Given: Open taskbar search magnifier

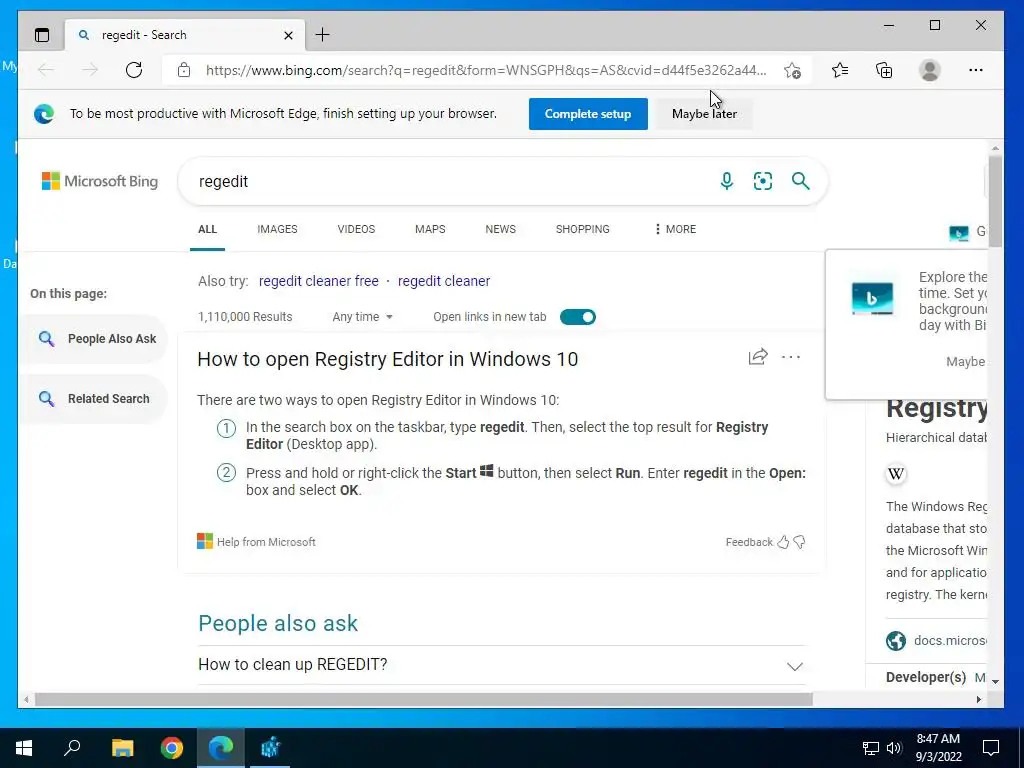Looking at the screenshot, I should 72,748.
